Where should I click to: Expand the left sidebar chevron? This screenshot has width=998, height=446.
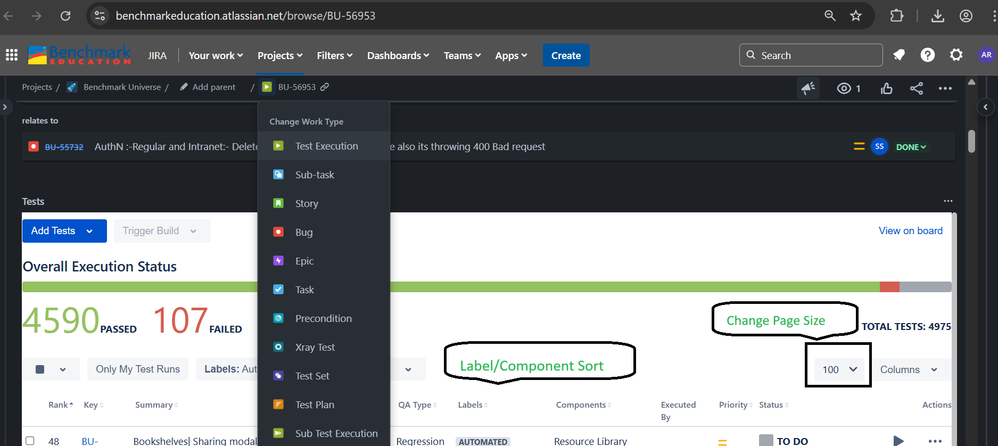click(x=4, y=107)
